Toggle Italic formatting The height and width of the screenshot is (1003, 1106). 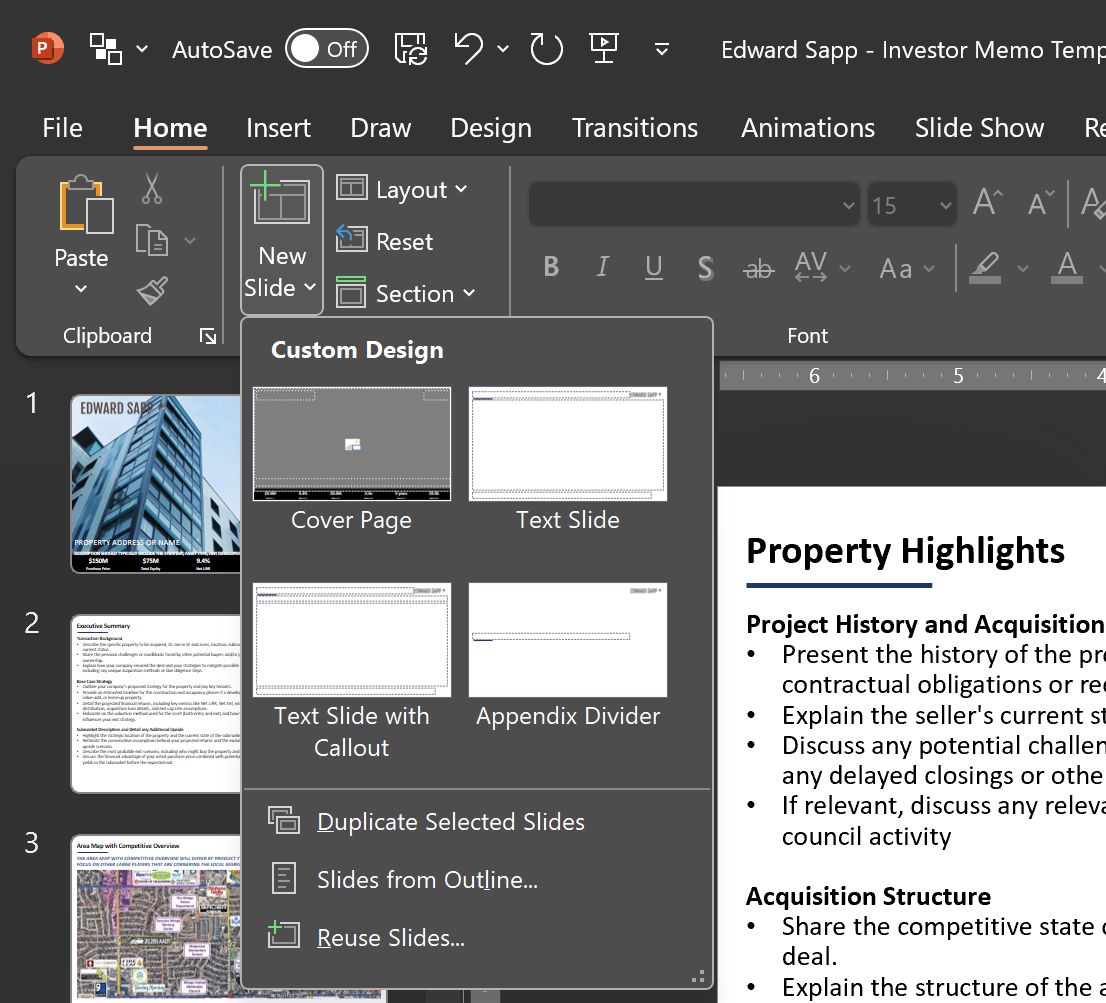(602, 267)
